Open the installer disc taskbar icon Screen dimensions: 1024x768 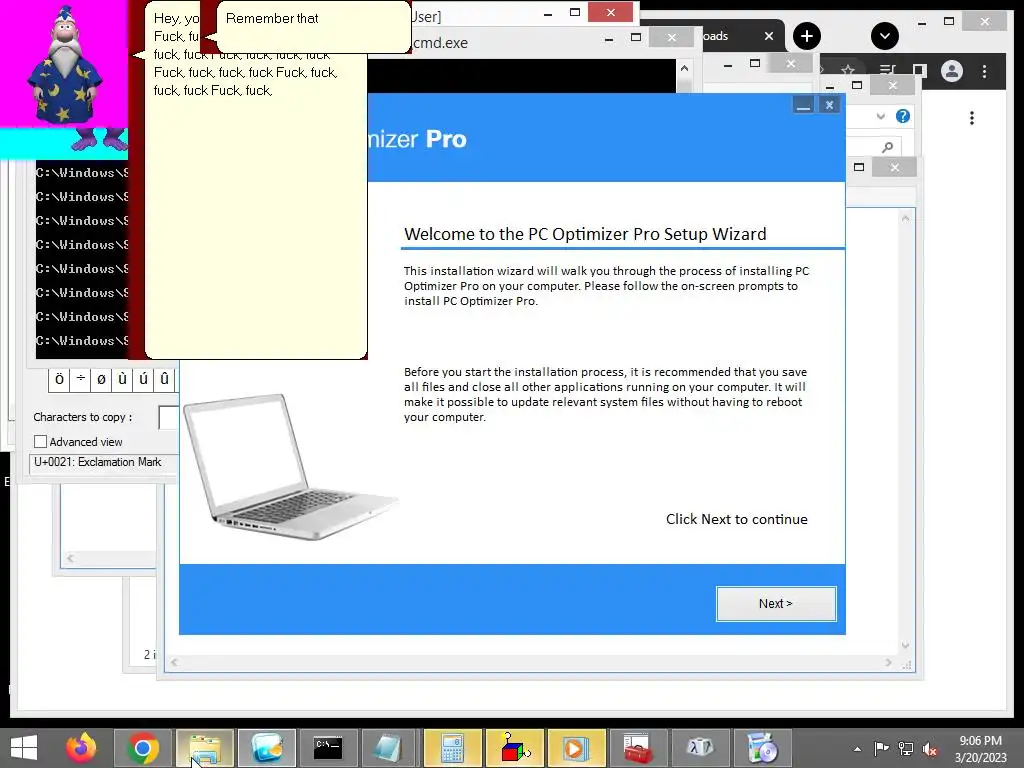click(762, 748)
